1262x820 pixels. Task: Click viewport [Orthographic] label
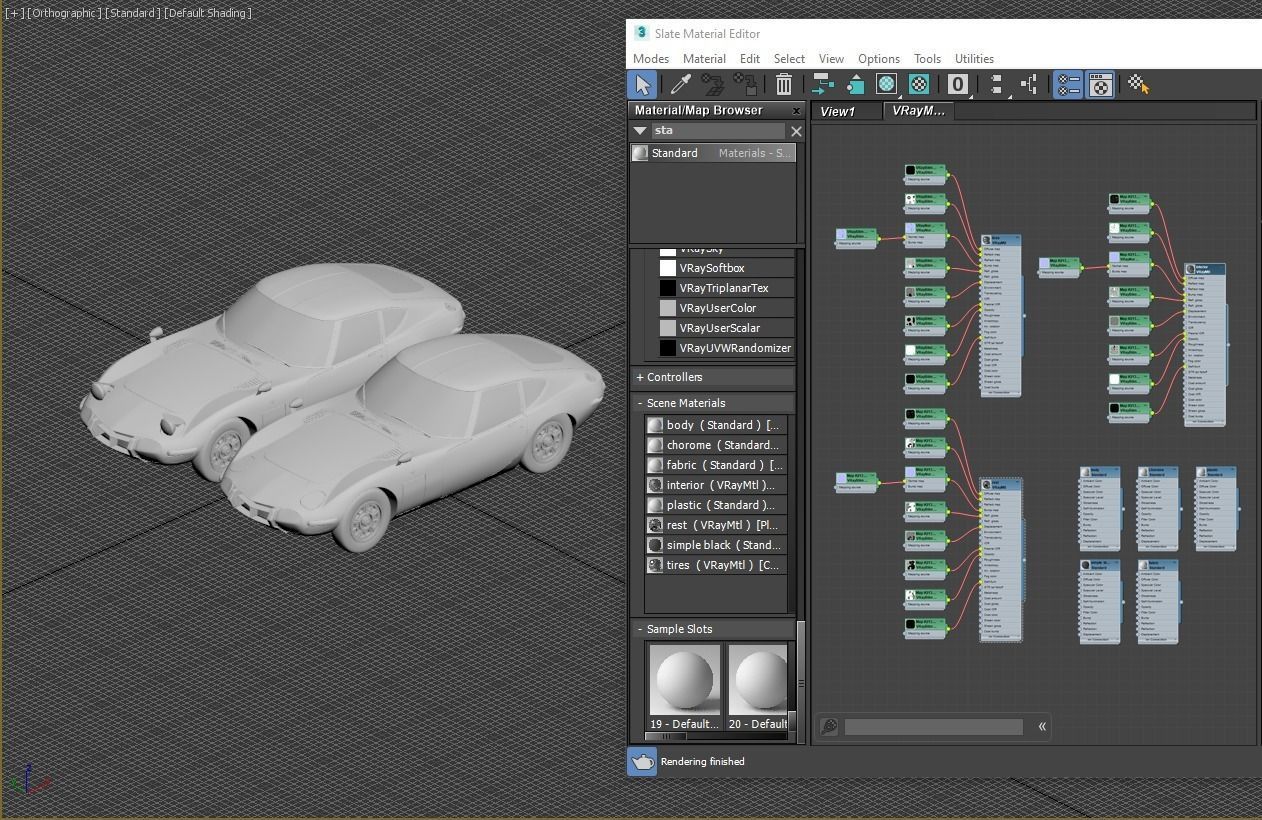click(x=64, y=13)
